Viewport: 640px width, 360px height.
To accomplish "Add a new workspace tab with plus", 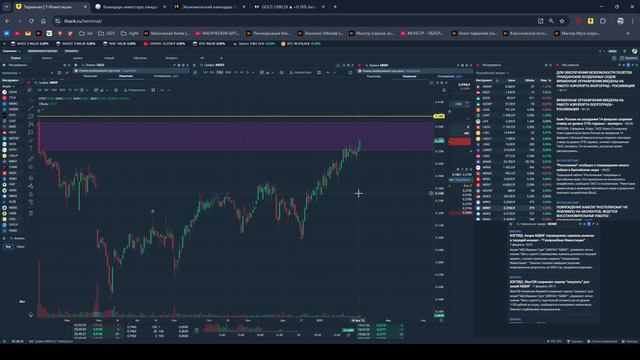I will point(221,58).
